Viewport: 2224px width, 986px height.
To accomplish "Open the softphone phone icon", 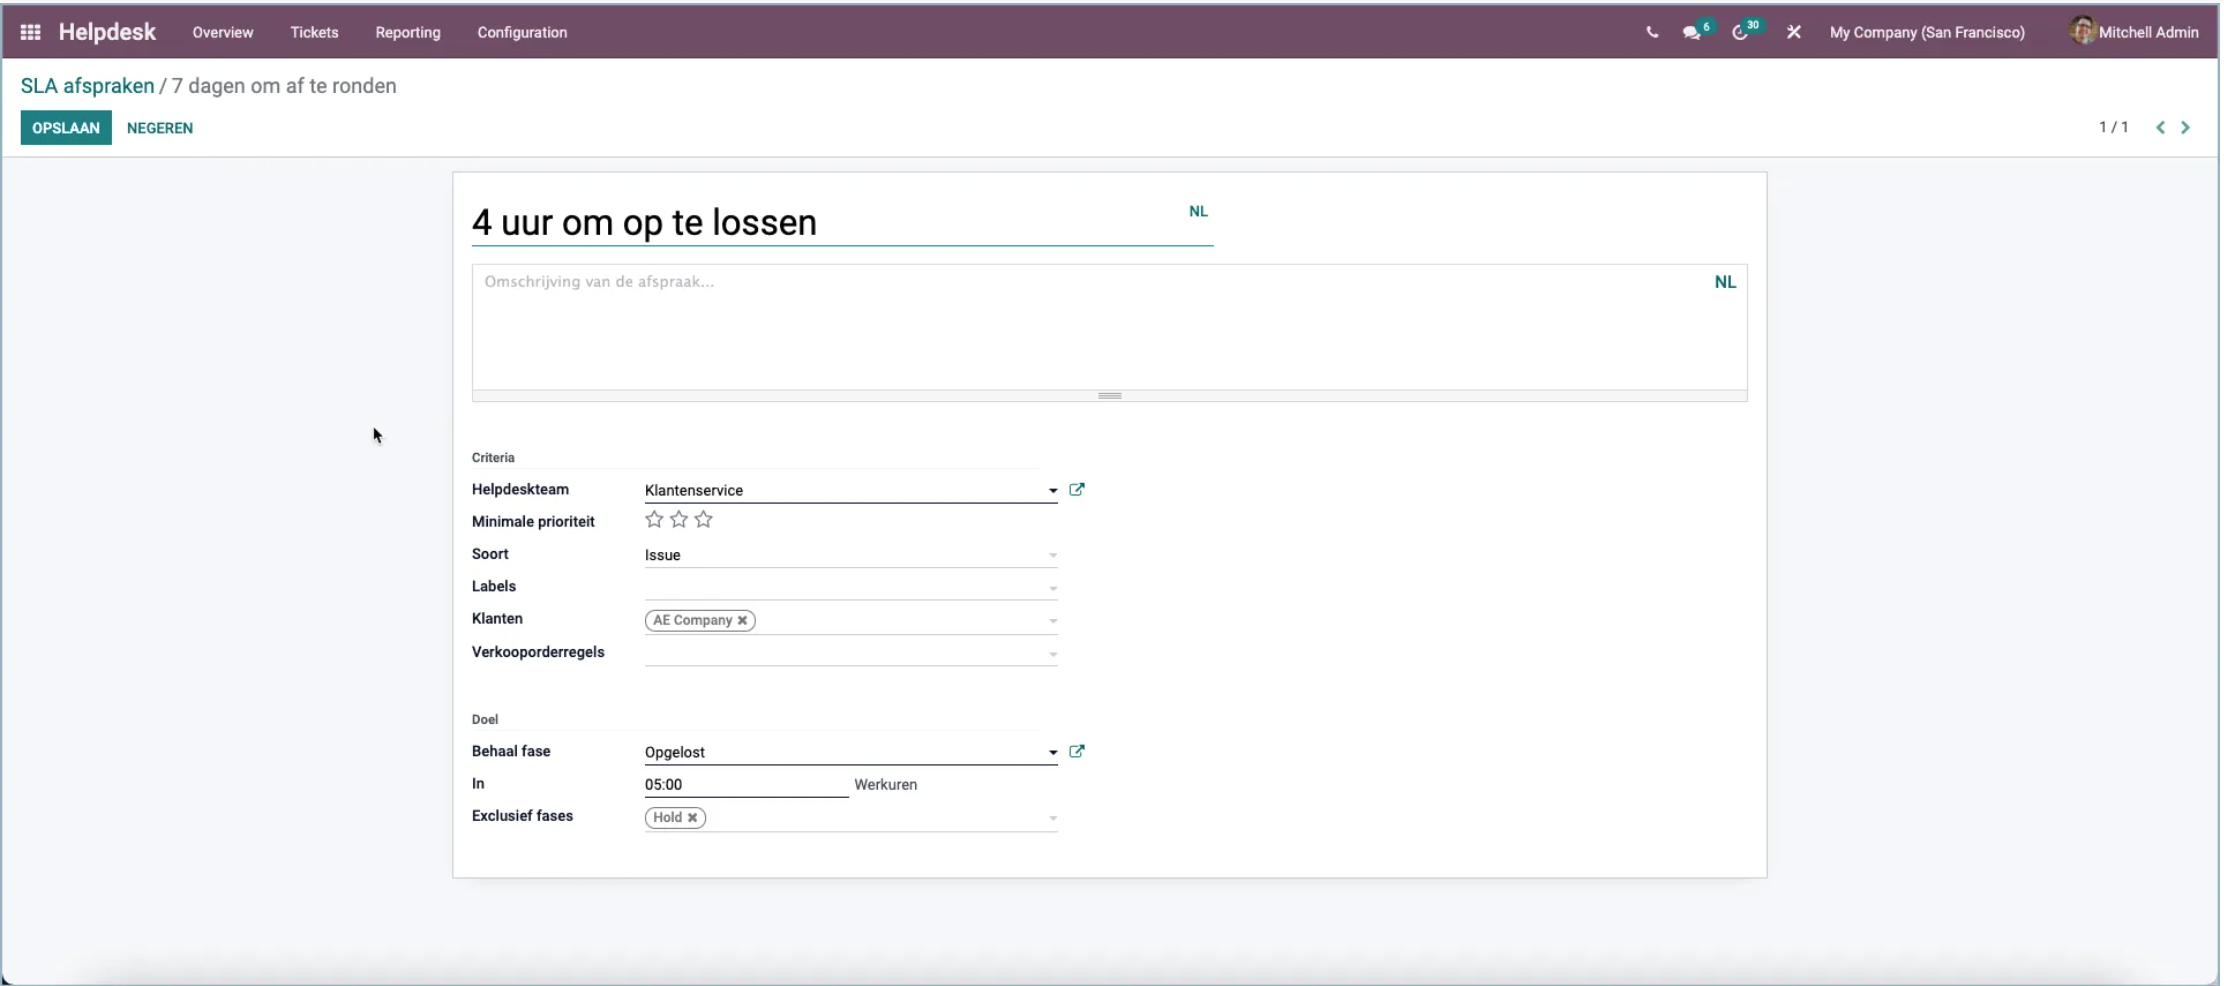I will 1652,31.
